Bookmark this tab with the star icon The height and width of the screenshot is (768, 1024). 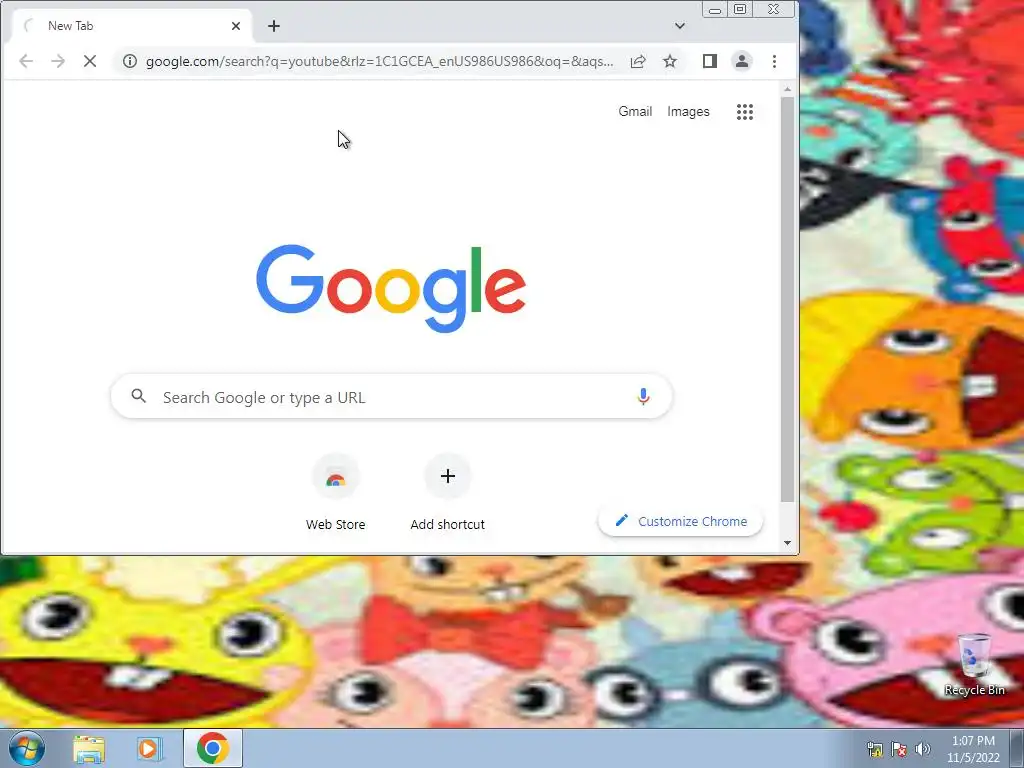point(670,61)
